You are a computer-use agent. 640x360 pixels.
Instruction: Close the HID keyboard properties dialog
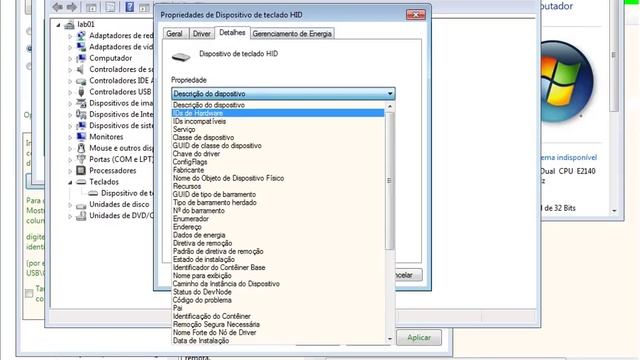coord(416,15)
